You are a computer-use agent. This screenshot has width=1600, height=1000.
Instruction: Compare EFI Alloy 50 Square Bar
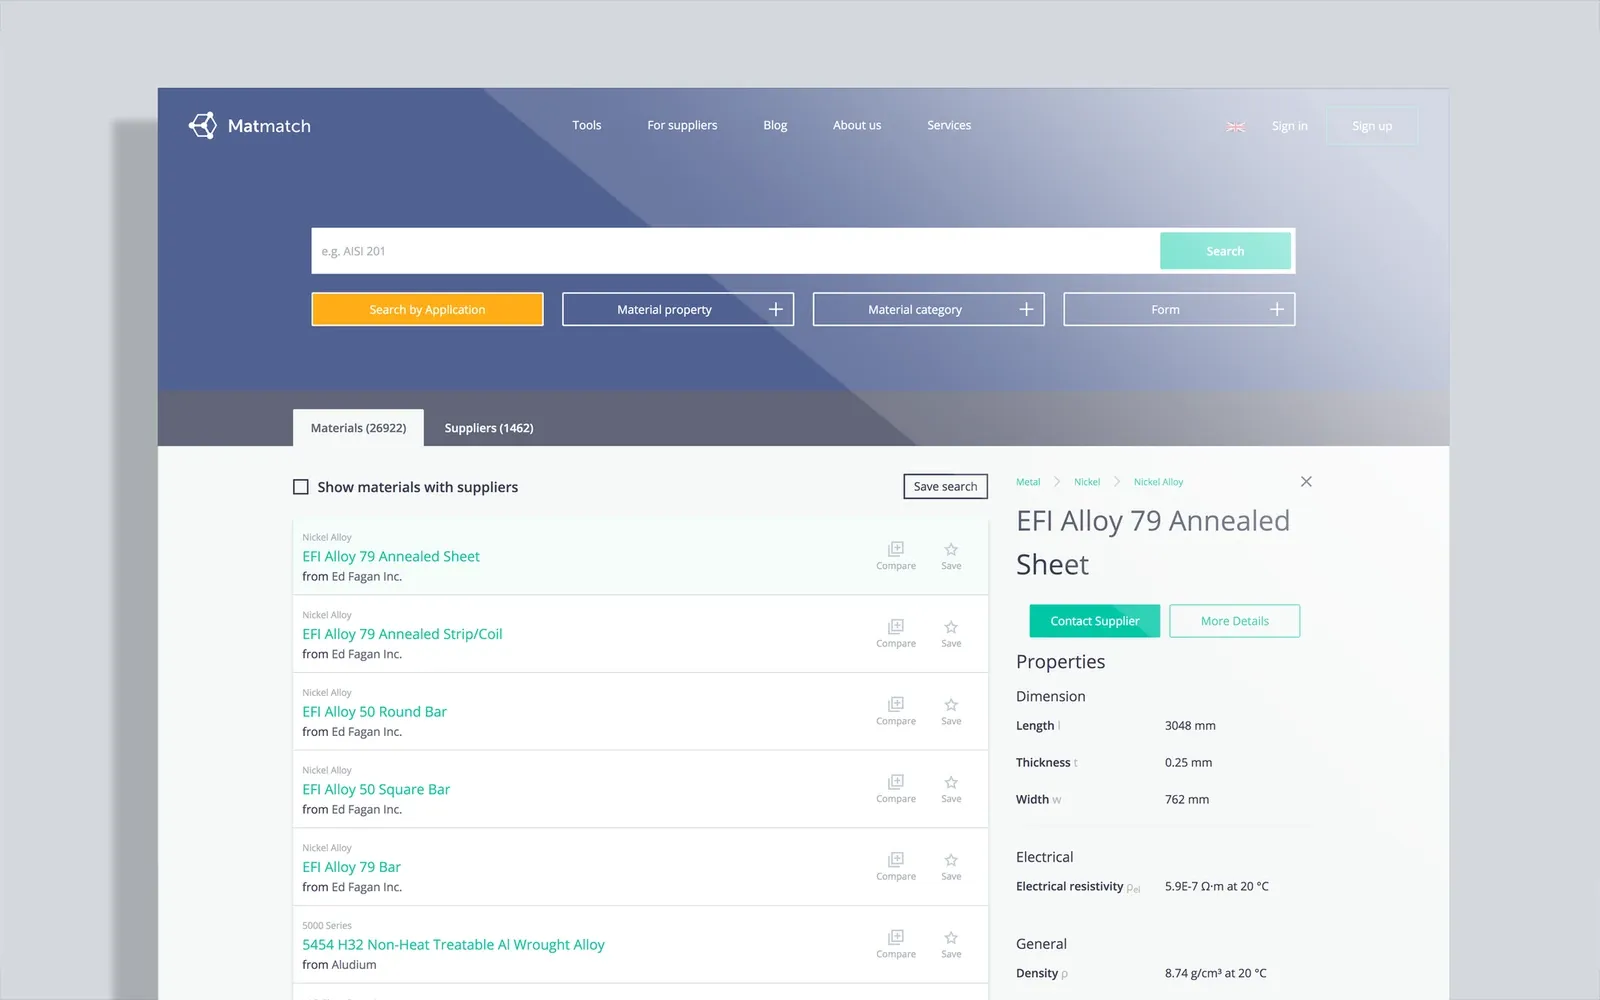896,788
